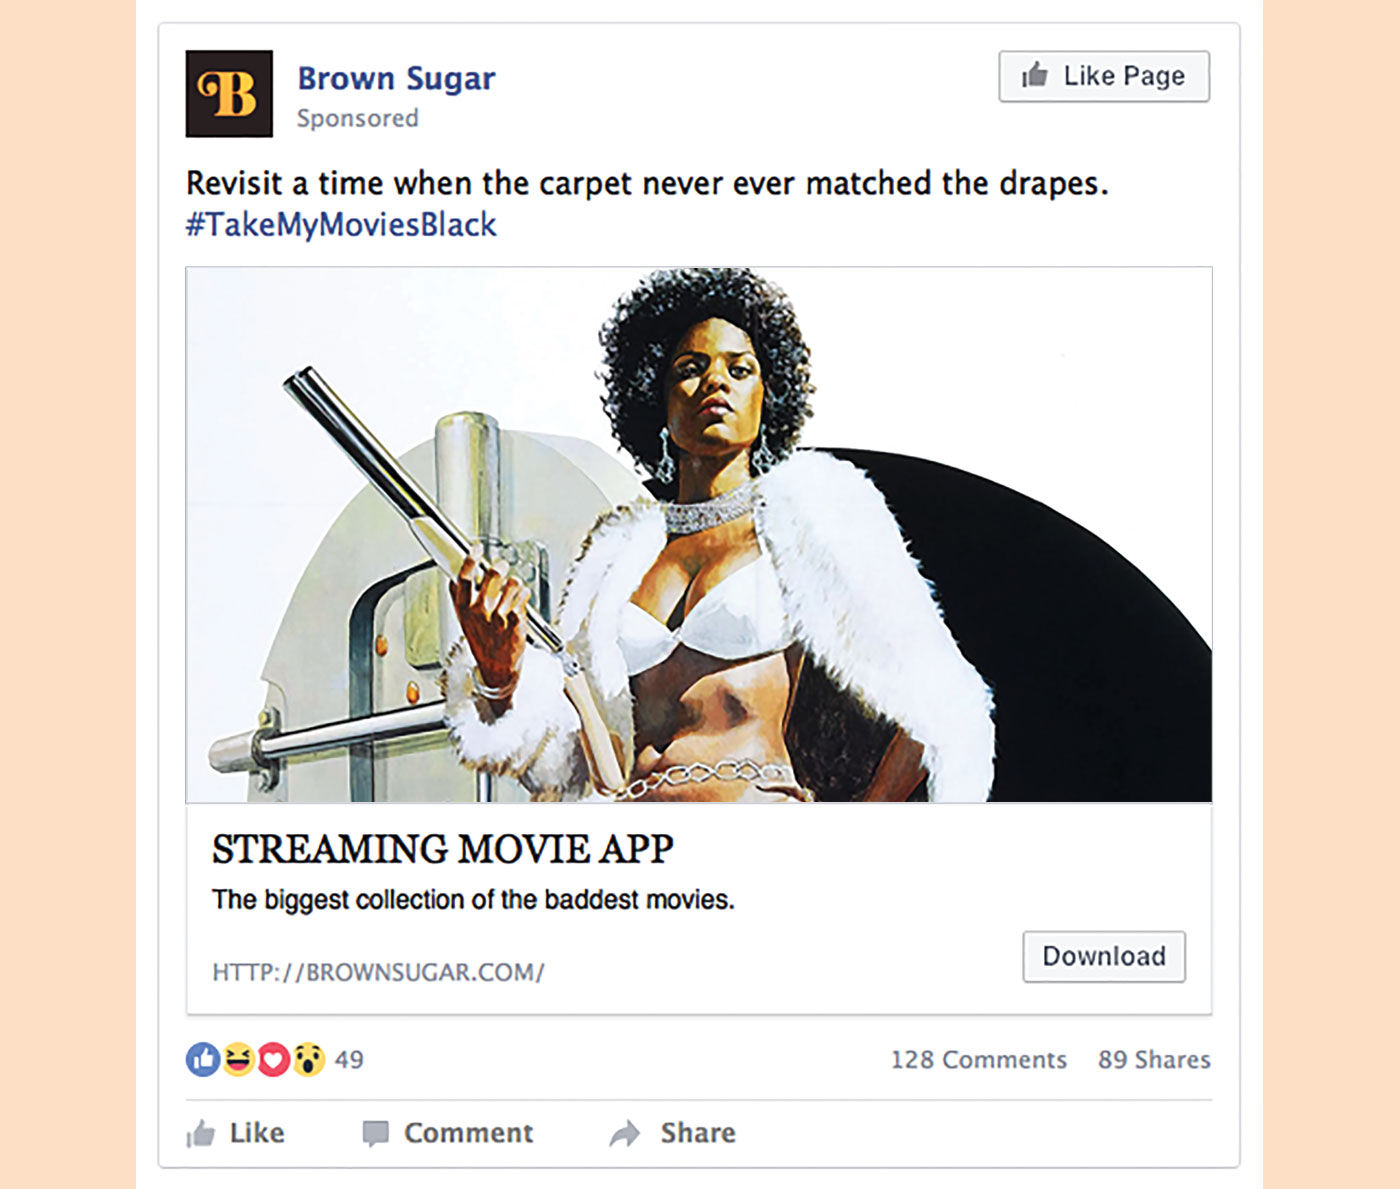The width and height of the screenshot is (1400, 1189).
Task: Click the speech bubble comment icon
Action: [375, 1133]
